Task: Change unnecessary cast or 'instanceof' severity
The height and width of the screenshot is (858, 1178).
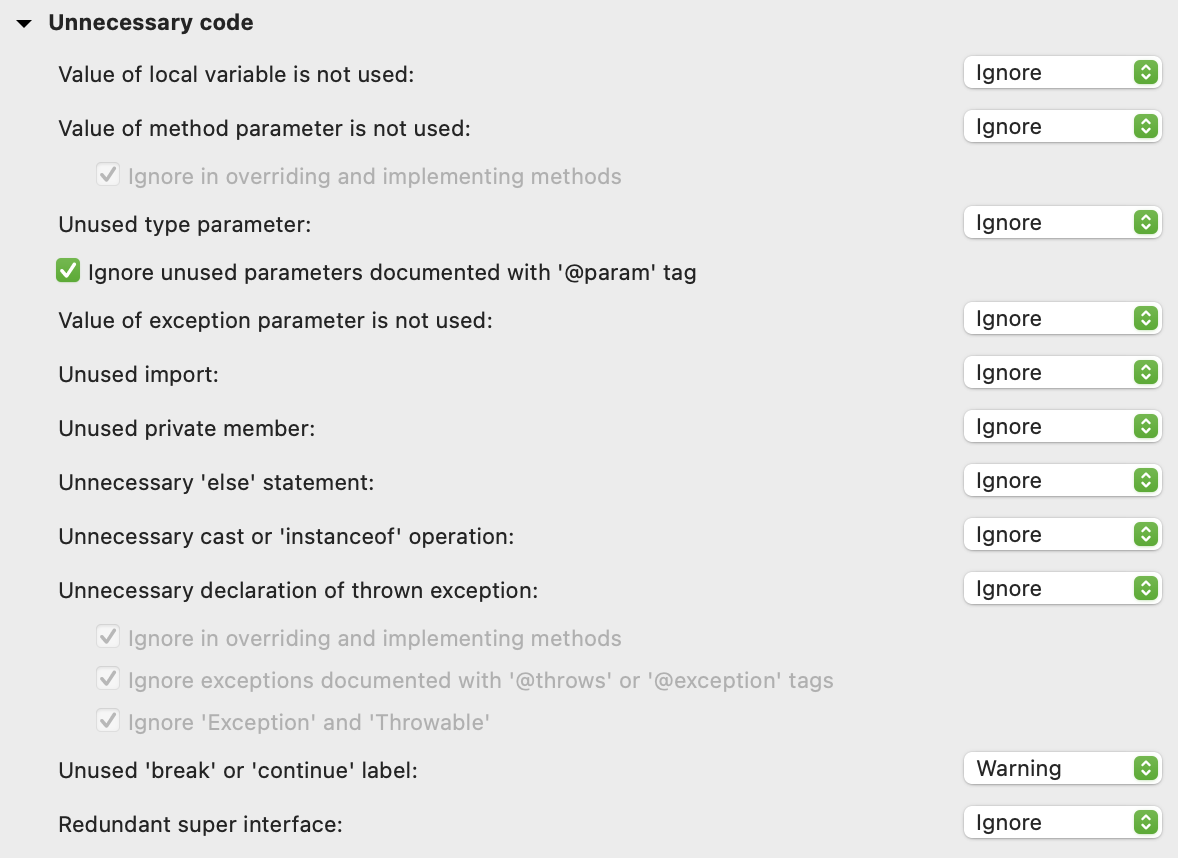Action: tap(1061, 535)
